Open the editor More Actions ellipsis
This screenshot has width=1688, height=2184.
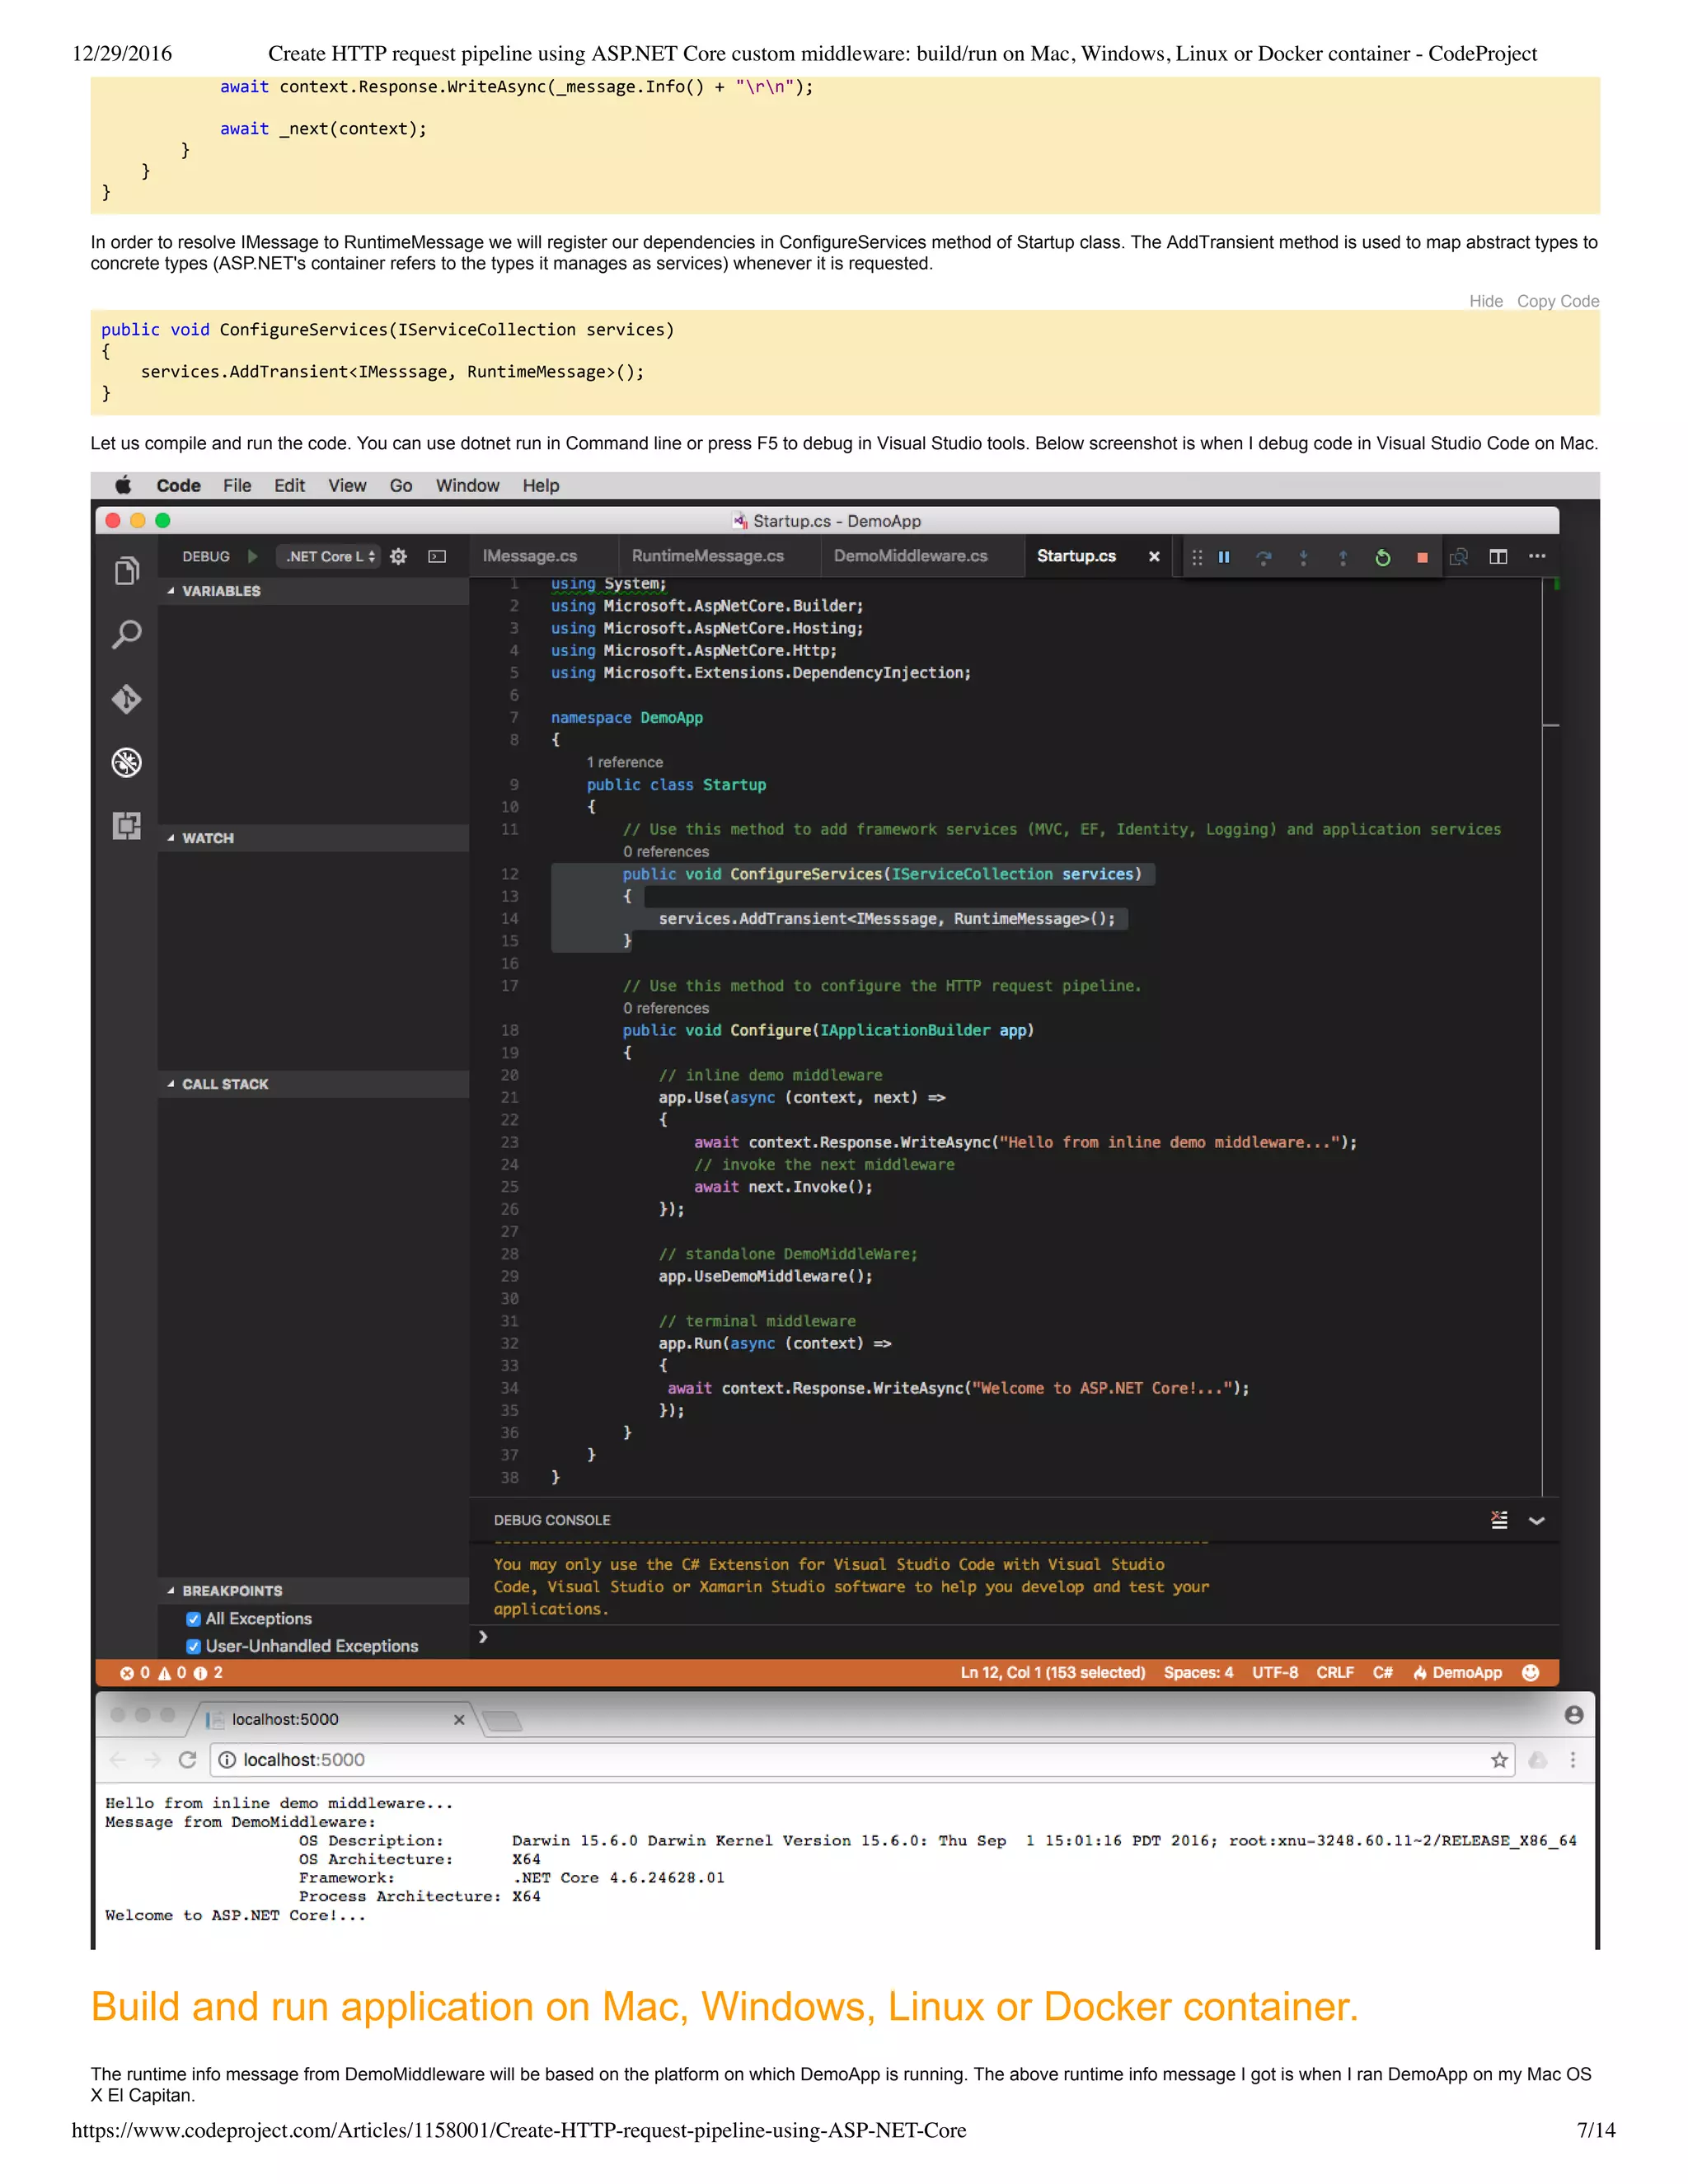click(1537, 556)
